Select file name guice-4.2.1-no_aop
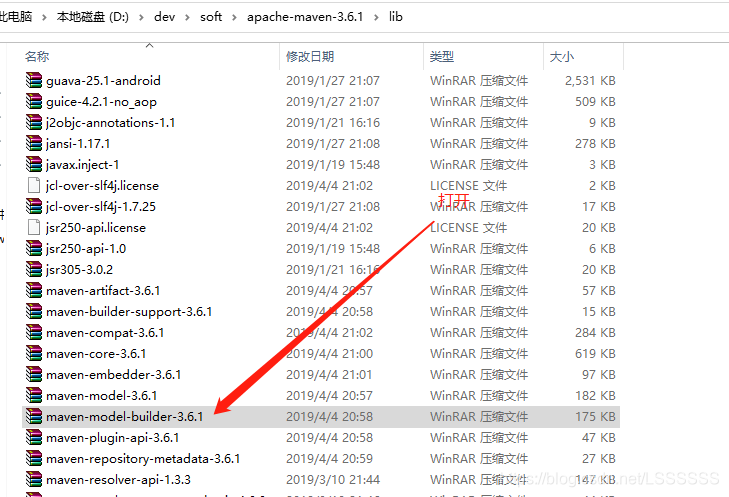Image resolution: width=729 pixels, height=497 pixels. point(101,102)
